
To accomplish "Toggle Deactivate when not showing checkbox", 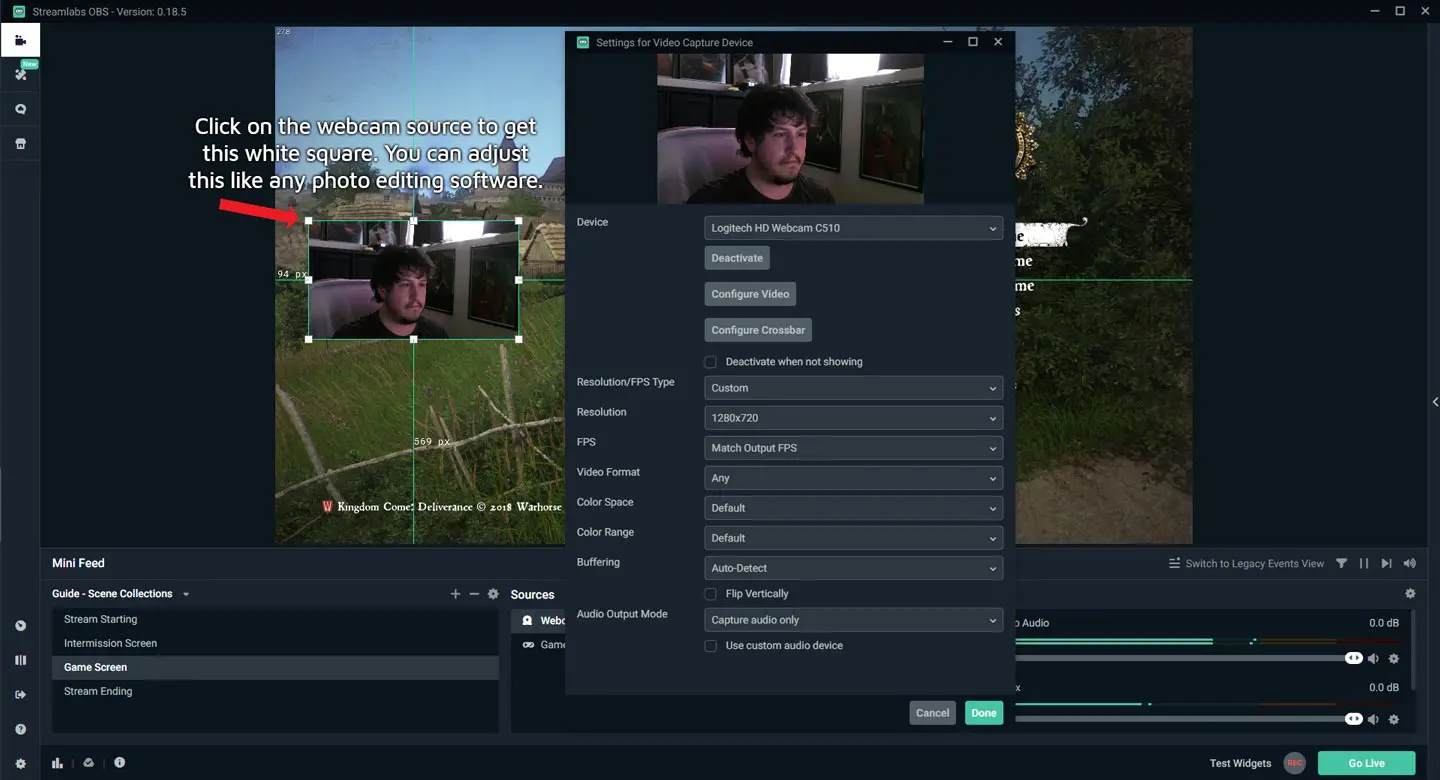I will 711,362.
